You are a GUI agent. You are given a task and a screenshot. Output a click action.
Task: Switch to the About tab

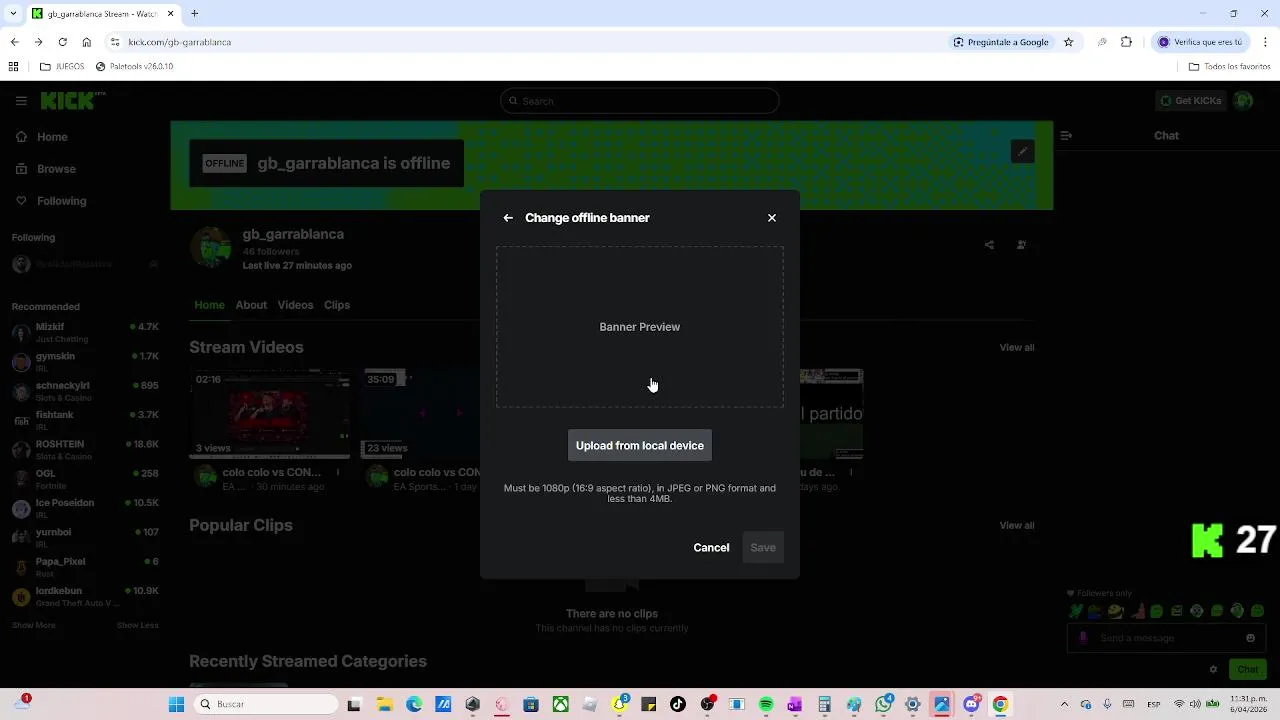point(251,305)
